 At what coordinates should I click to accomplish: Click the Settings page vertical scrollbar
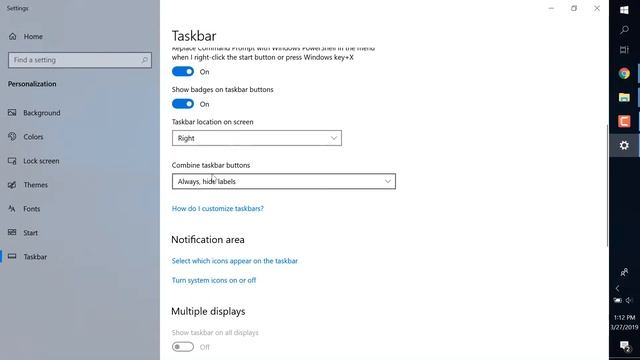(607, 185)
